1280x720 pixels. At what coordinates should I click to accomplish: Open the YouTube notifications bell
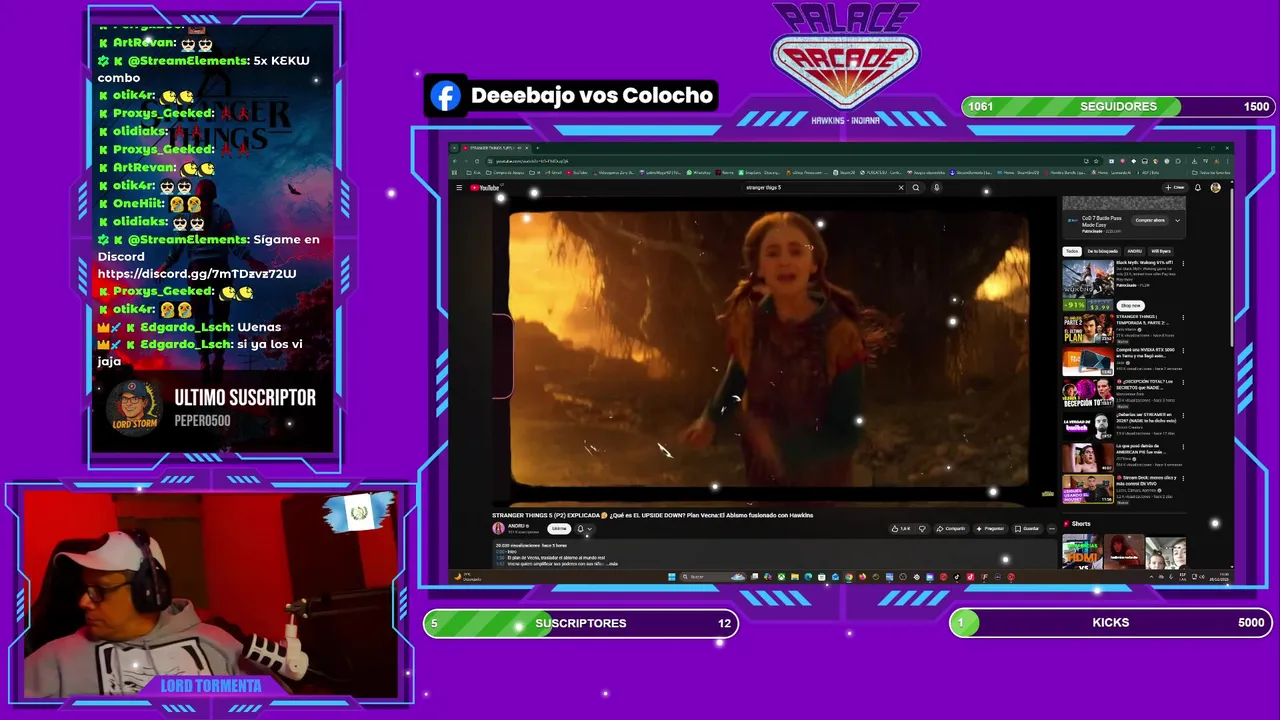[1198, 187]
